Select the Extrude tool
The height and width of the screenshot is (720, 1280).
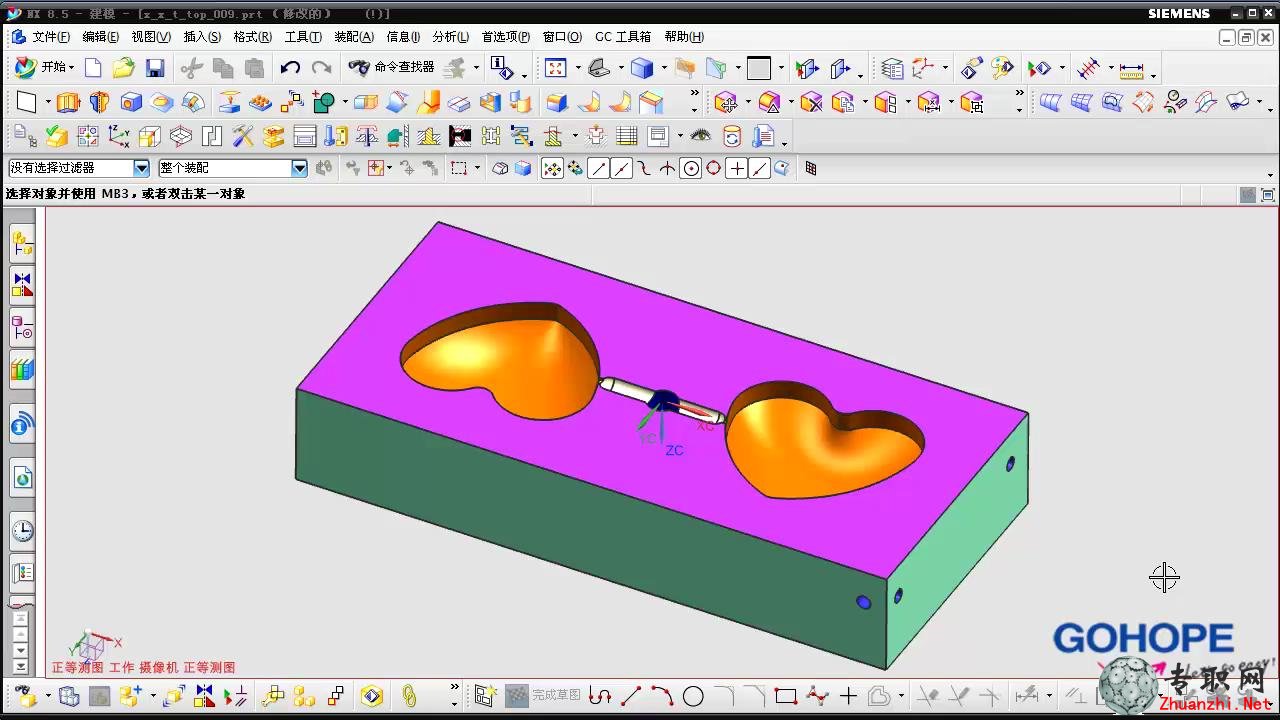tap(68, 102)
